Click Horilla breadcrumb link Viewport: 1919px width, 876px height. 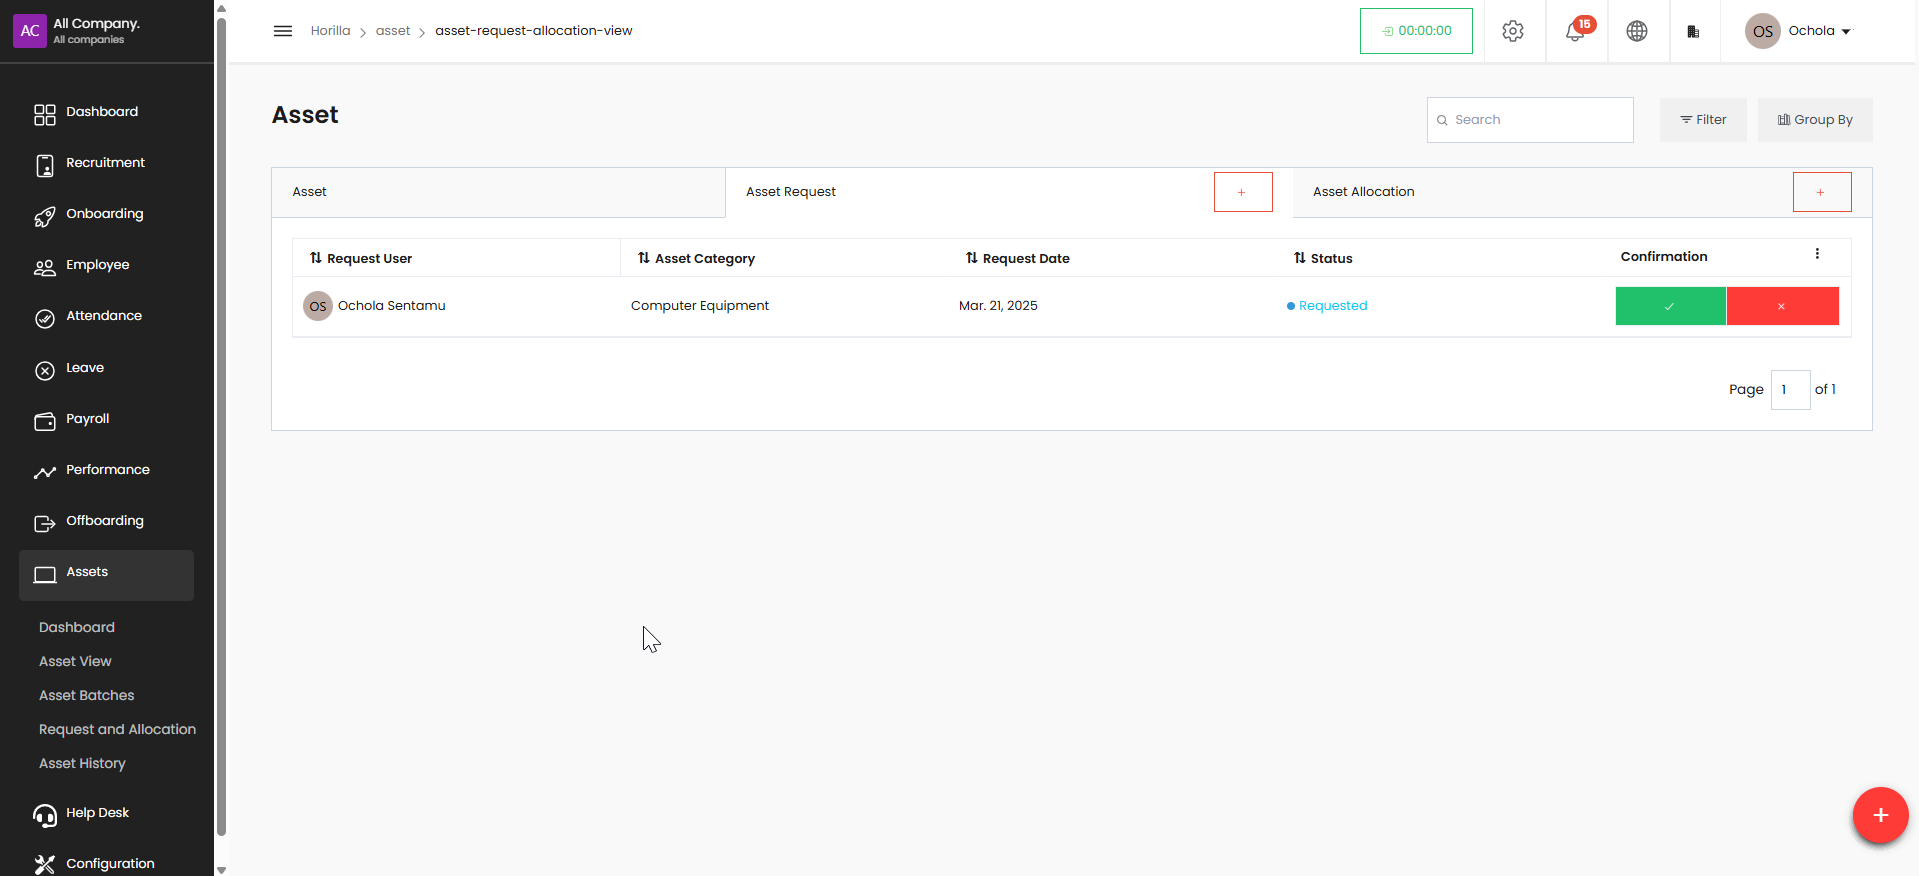point(330,31)
